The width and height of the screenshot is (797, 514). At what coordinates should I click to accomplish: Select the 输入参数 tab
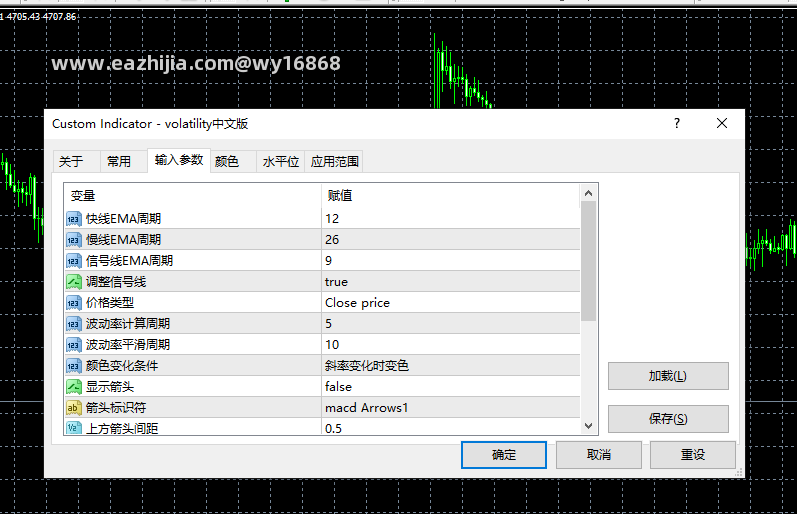[179, 160]
